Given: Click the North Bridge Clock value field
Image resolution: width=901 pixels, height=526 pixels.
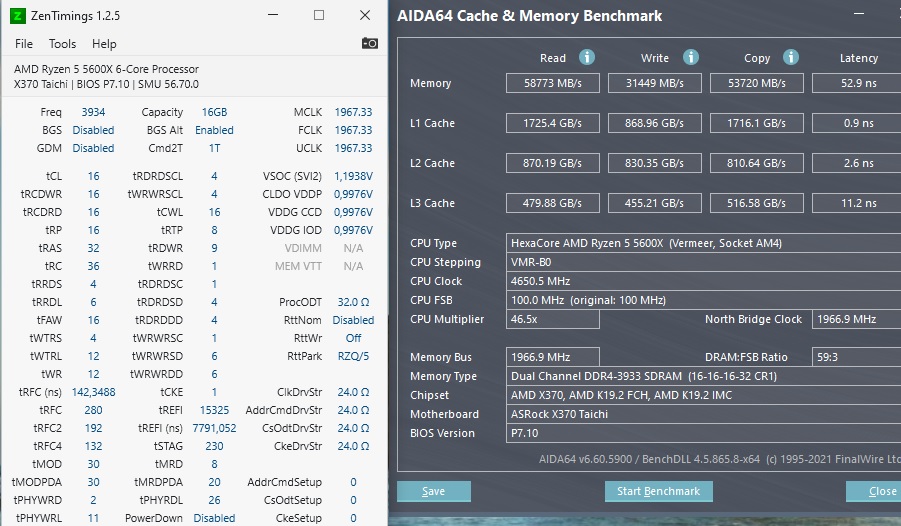Looking at the screenshot, I should [857, 319].
